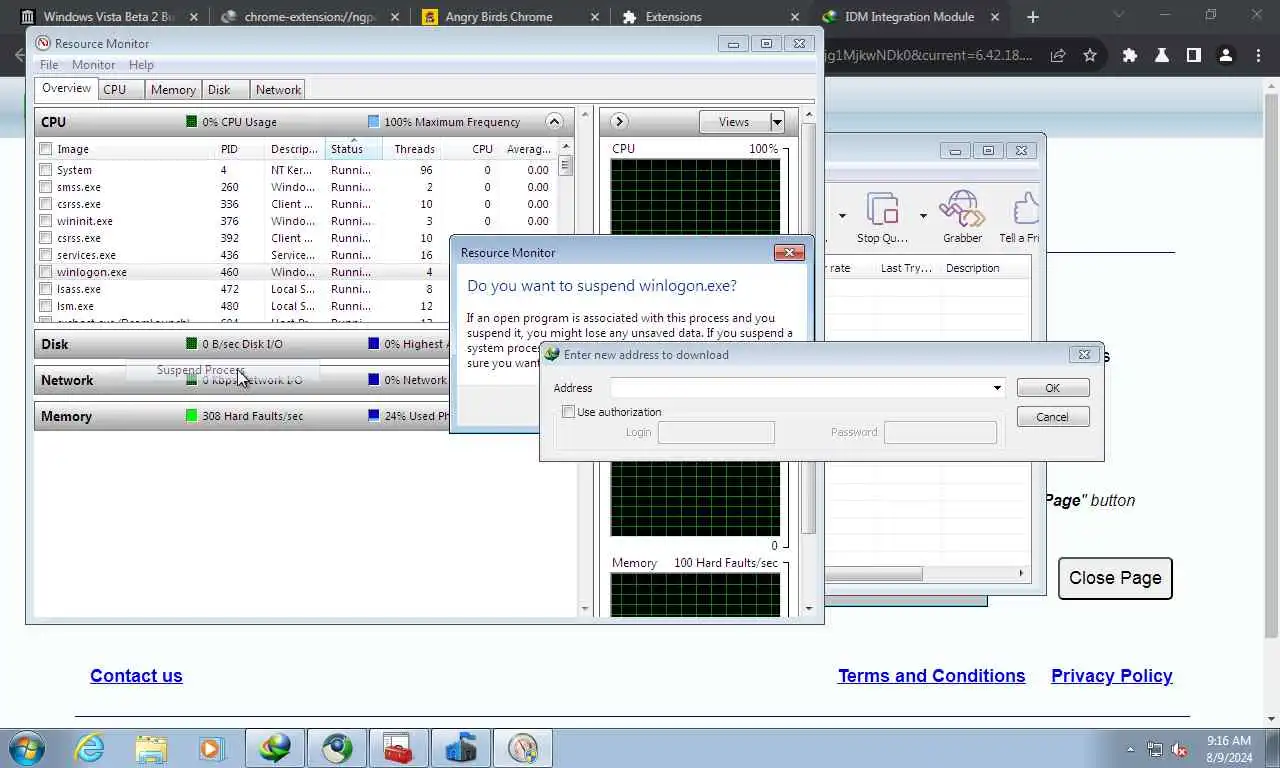Image resolution: width=1280 pixels, height=768 pixels.
Task: Show hidden tray icons arrow
Action: tap(1131, 749)
